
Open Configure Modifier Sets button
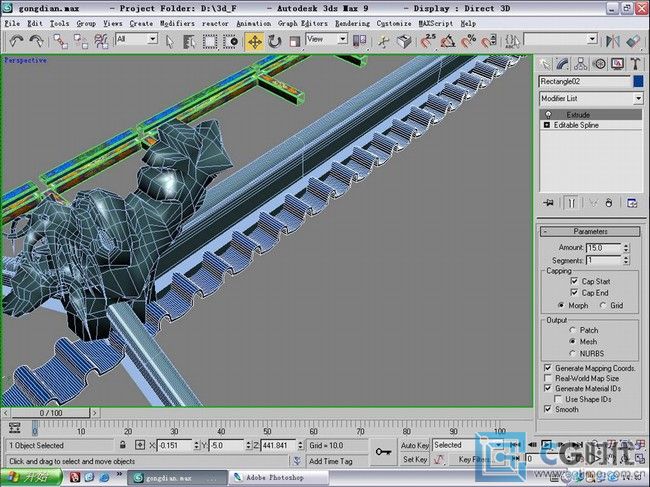[x=632, y=203]
